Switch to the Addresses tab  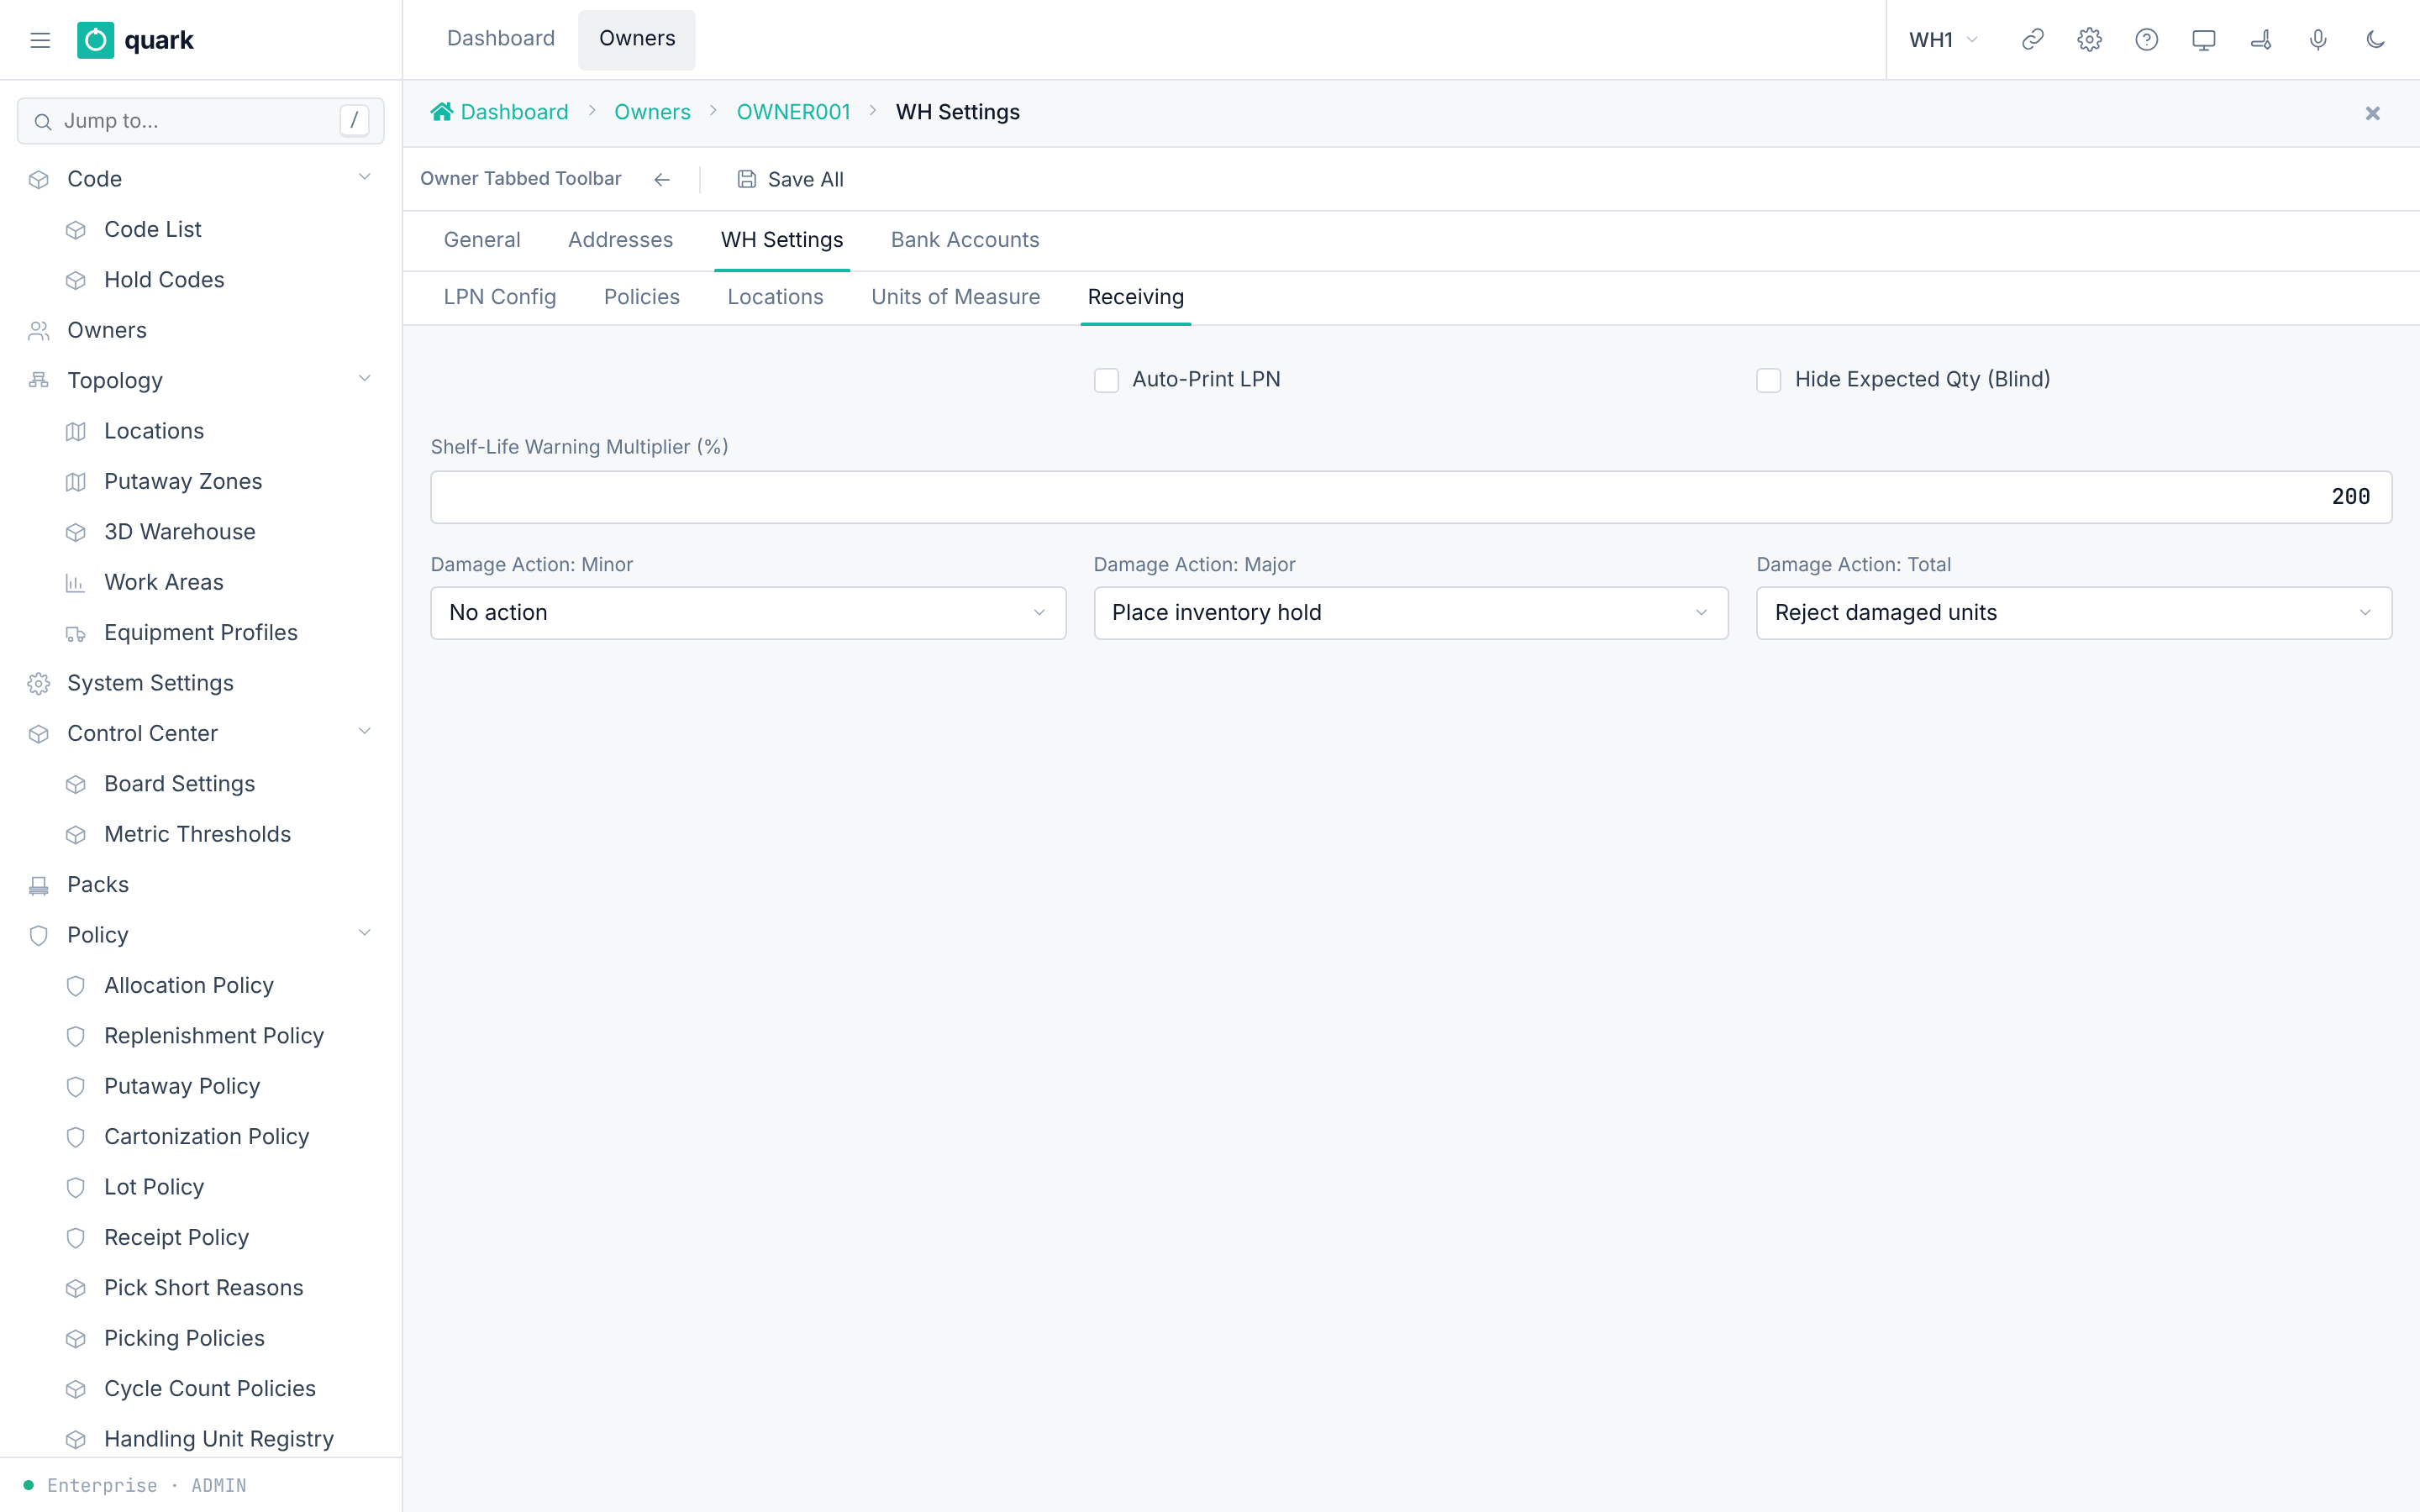[620, 240]
